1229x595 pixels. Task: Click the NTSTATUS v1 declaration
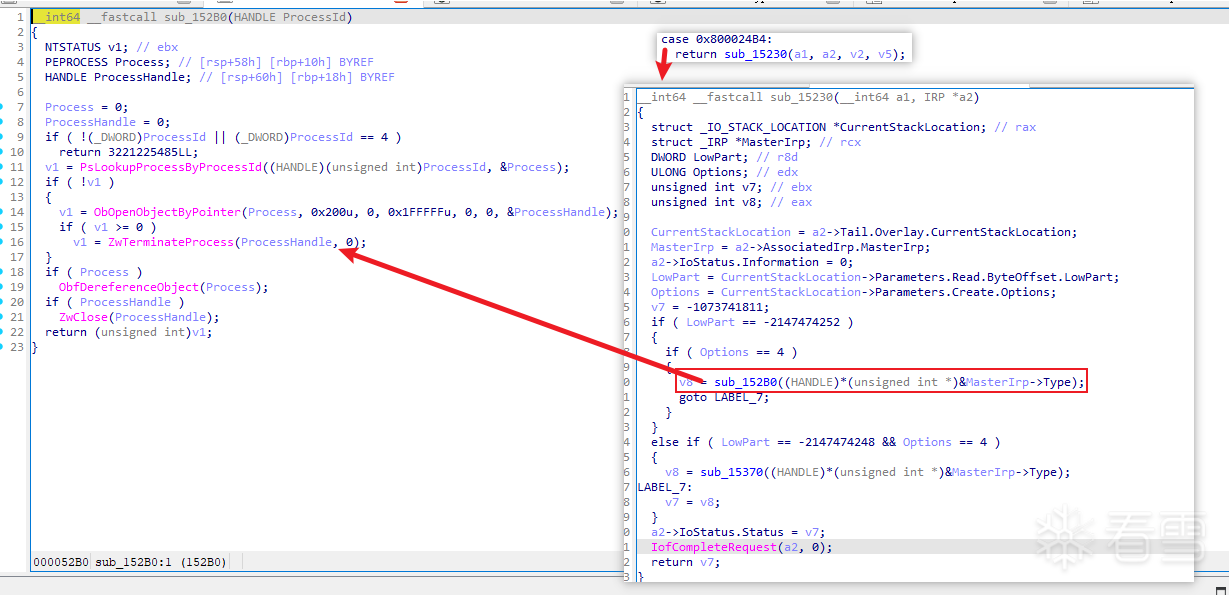[x=83, y=47]
